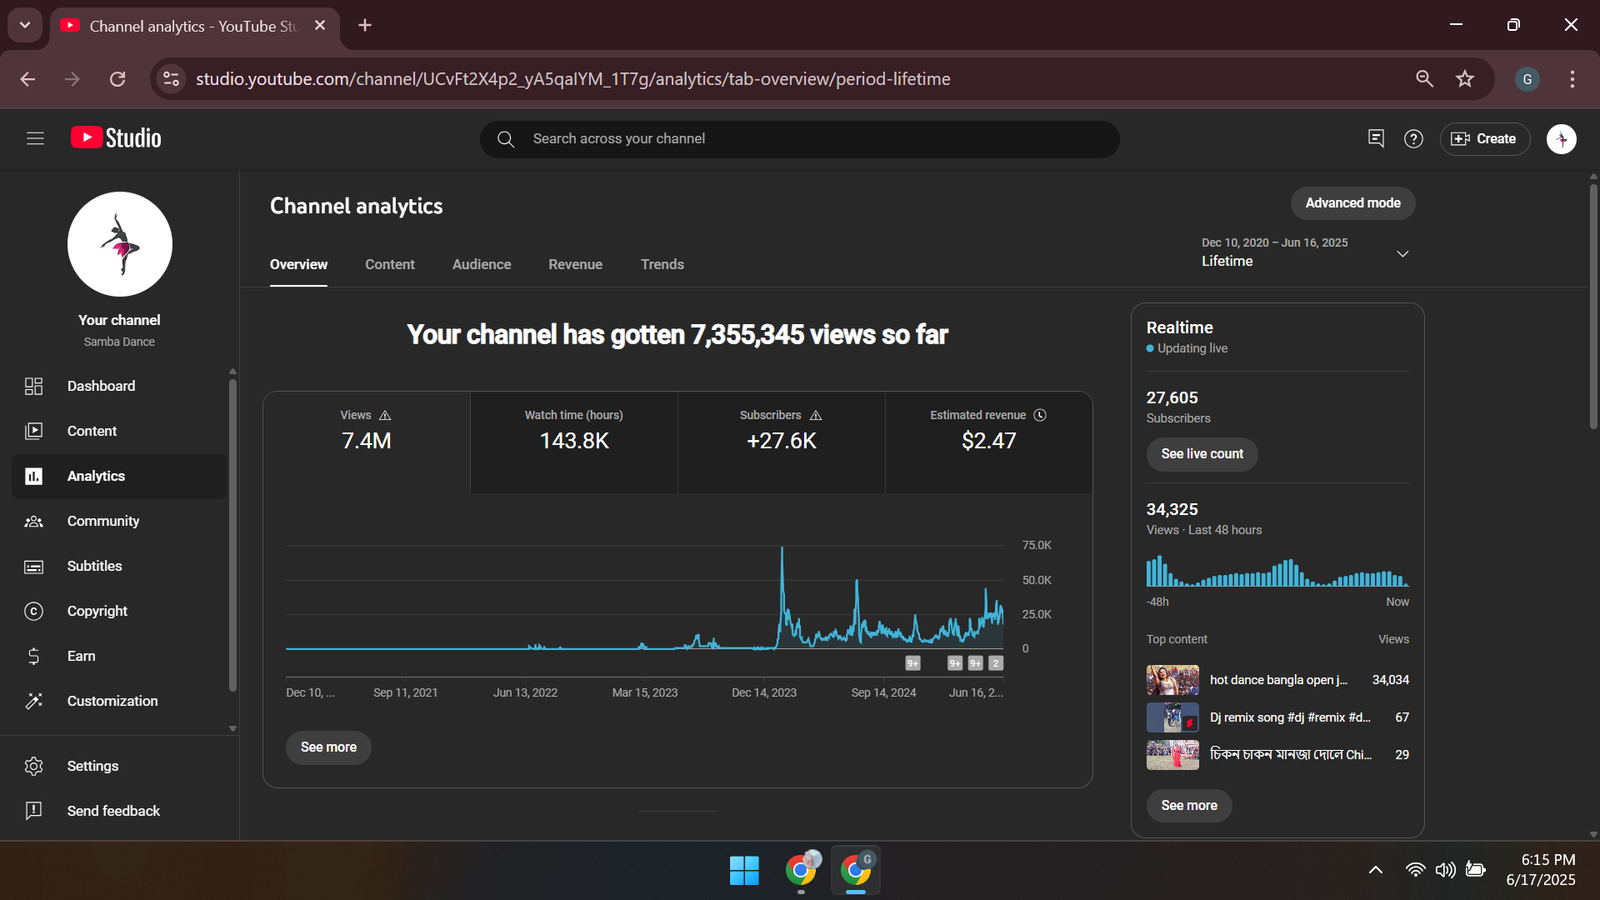Click the Chrome profile G icon
The image size is (1600, 900).
click(1527, 79)
